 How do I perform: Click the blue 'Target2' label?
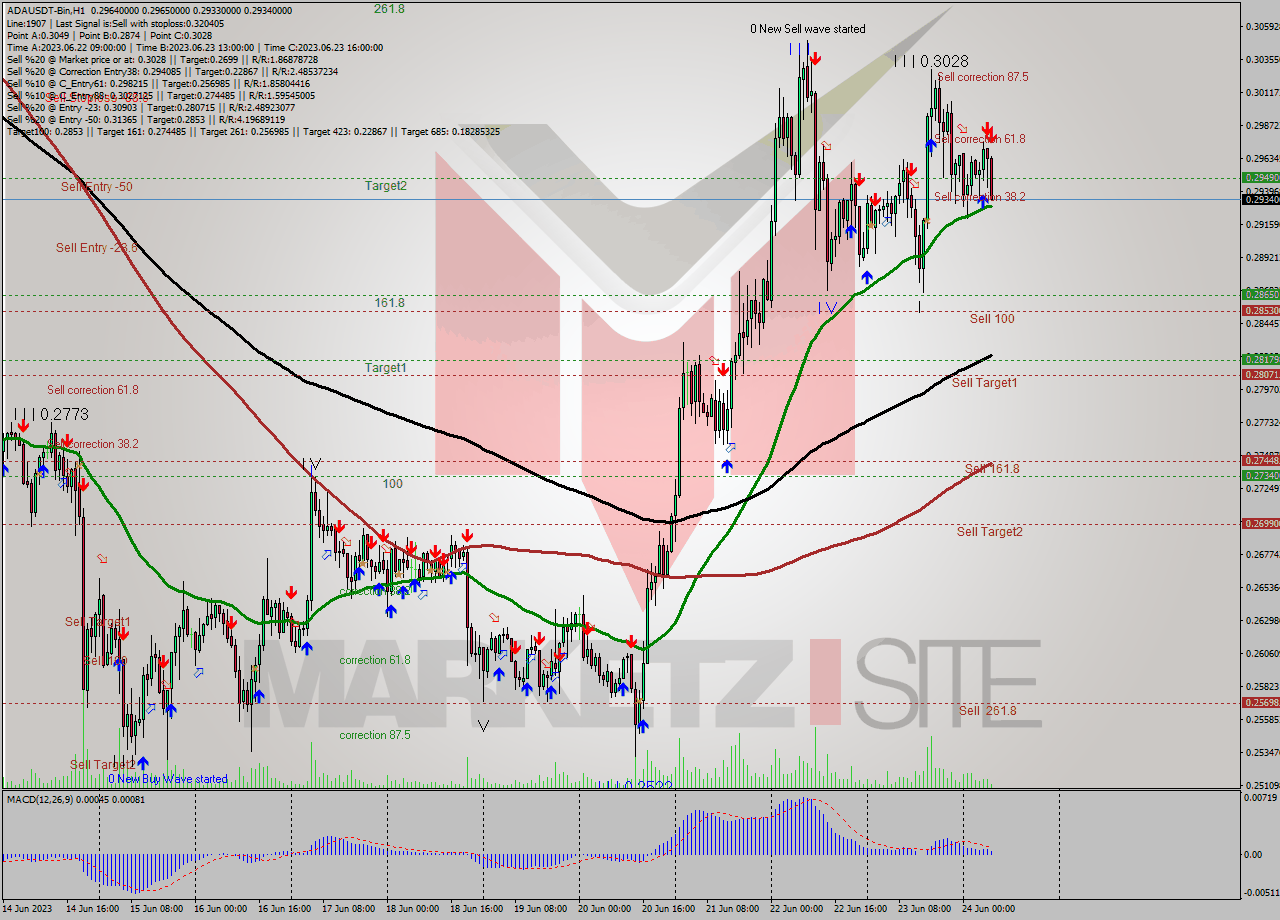coord(386,186)
